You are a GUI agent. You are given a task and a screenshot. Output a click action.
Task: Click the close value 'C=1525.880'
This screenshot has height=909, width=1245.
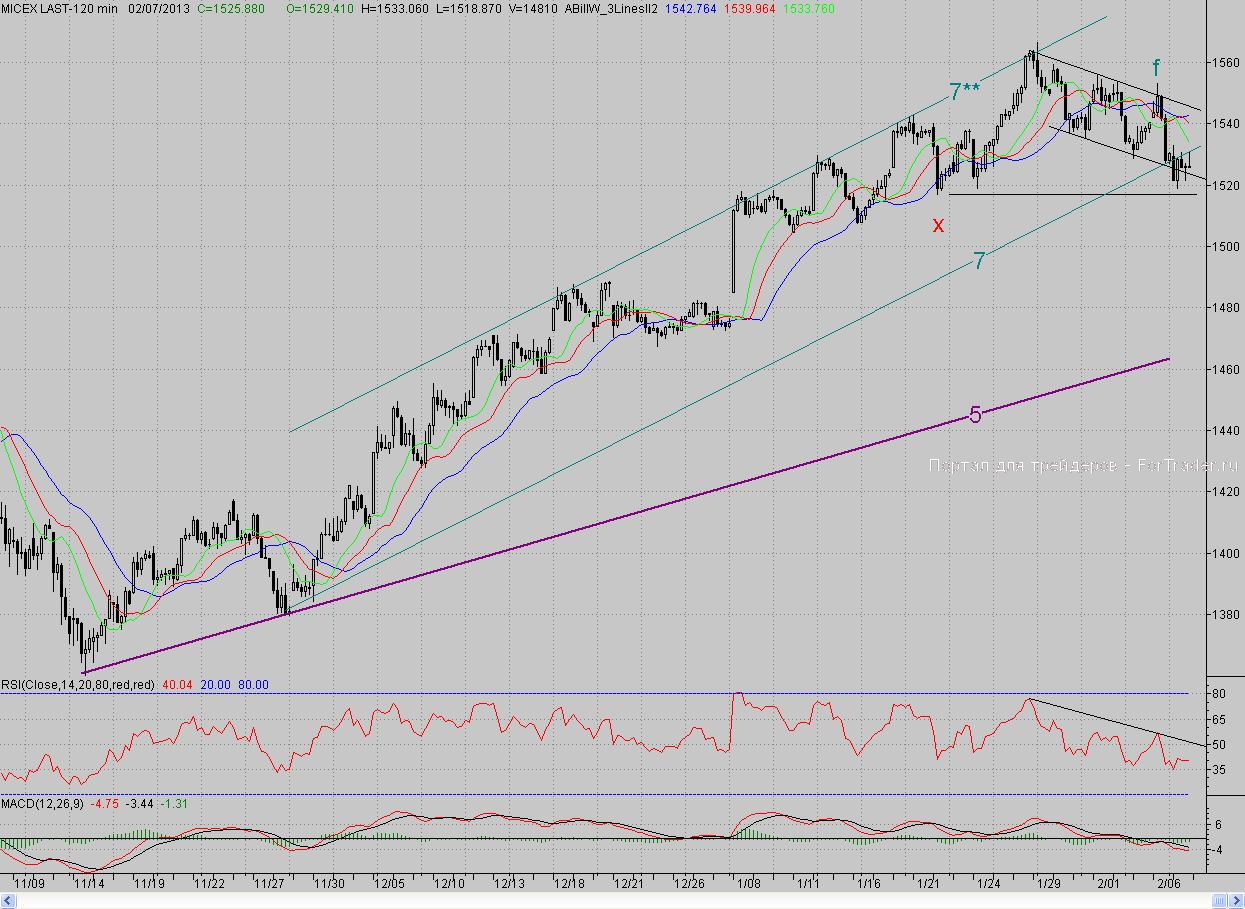231,8
